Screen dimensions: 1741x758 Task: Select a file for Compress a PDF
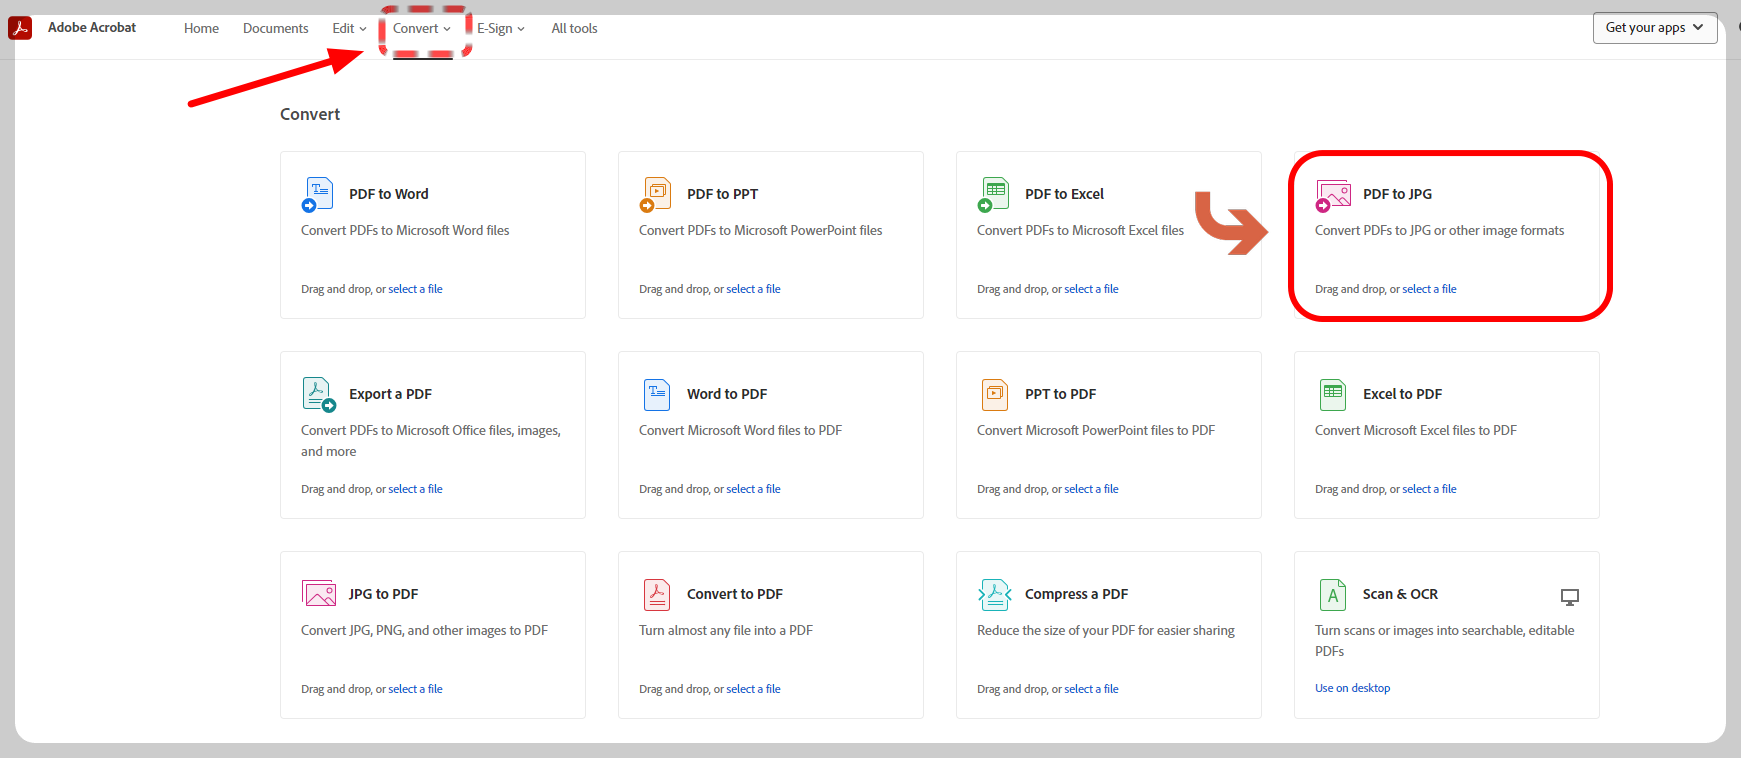coord(1091,689)
